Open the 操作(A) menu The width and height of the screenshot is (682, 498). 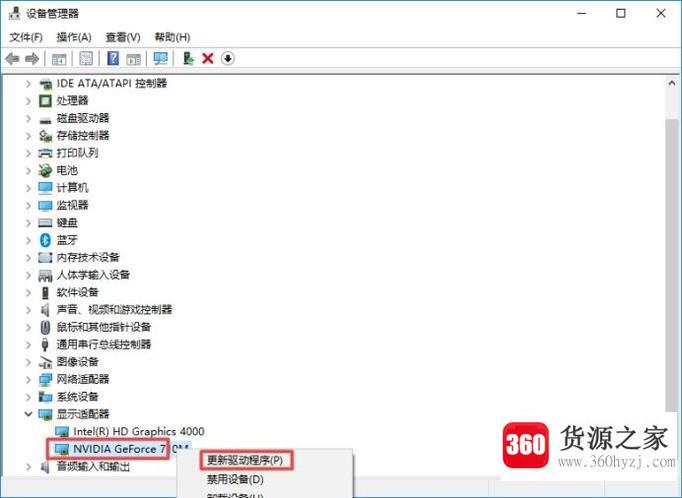(74, 37)
